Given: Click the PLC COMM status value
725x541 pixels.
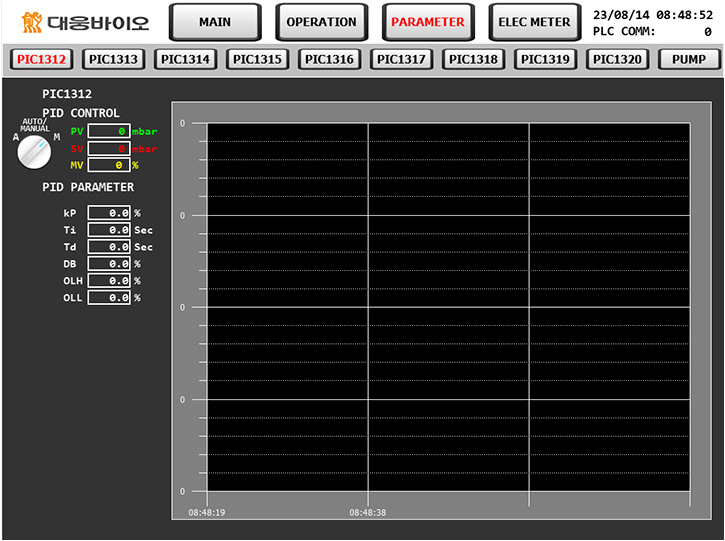Looking at the screenshot, I should (x=707, y=32).
